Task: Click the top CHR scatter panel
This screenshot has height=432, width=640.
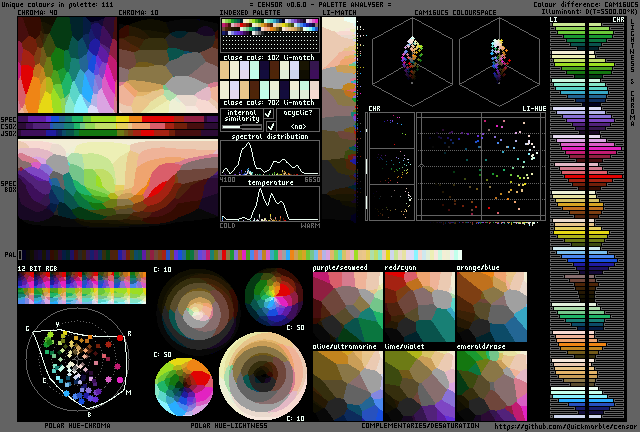Action: point(391,131)
